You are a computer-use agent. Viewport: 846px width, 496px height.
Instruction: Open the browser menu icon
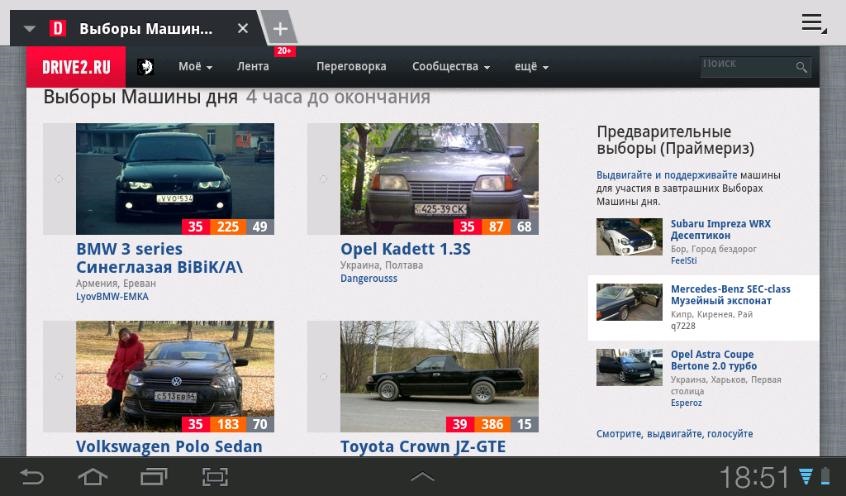click(814, 24)
